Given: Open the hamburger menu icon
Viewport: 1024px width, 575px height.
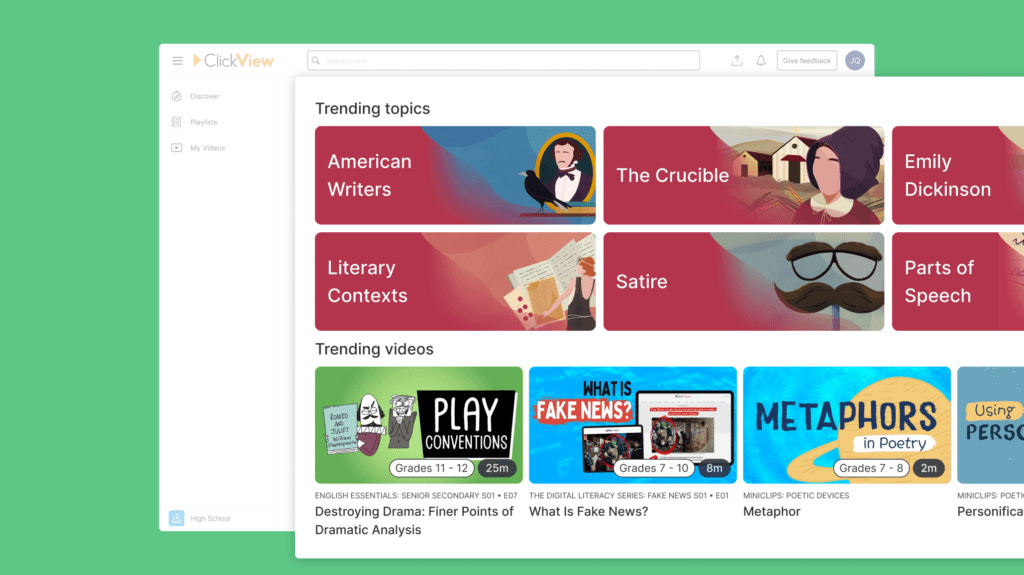Looking at the screenshot, I should tap(178, 61).
